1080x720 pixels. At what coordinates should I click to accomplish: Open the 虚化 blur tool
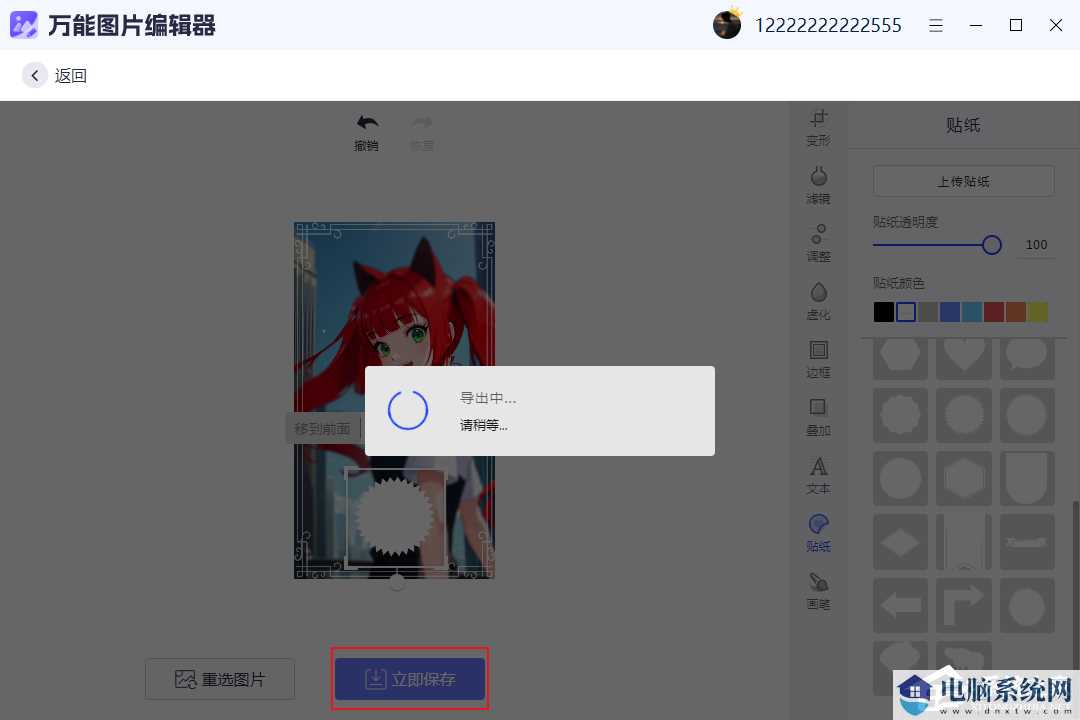tap(818, 302)
